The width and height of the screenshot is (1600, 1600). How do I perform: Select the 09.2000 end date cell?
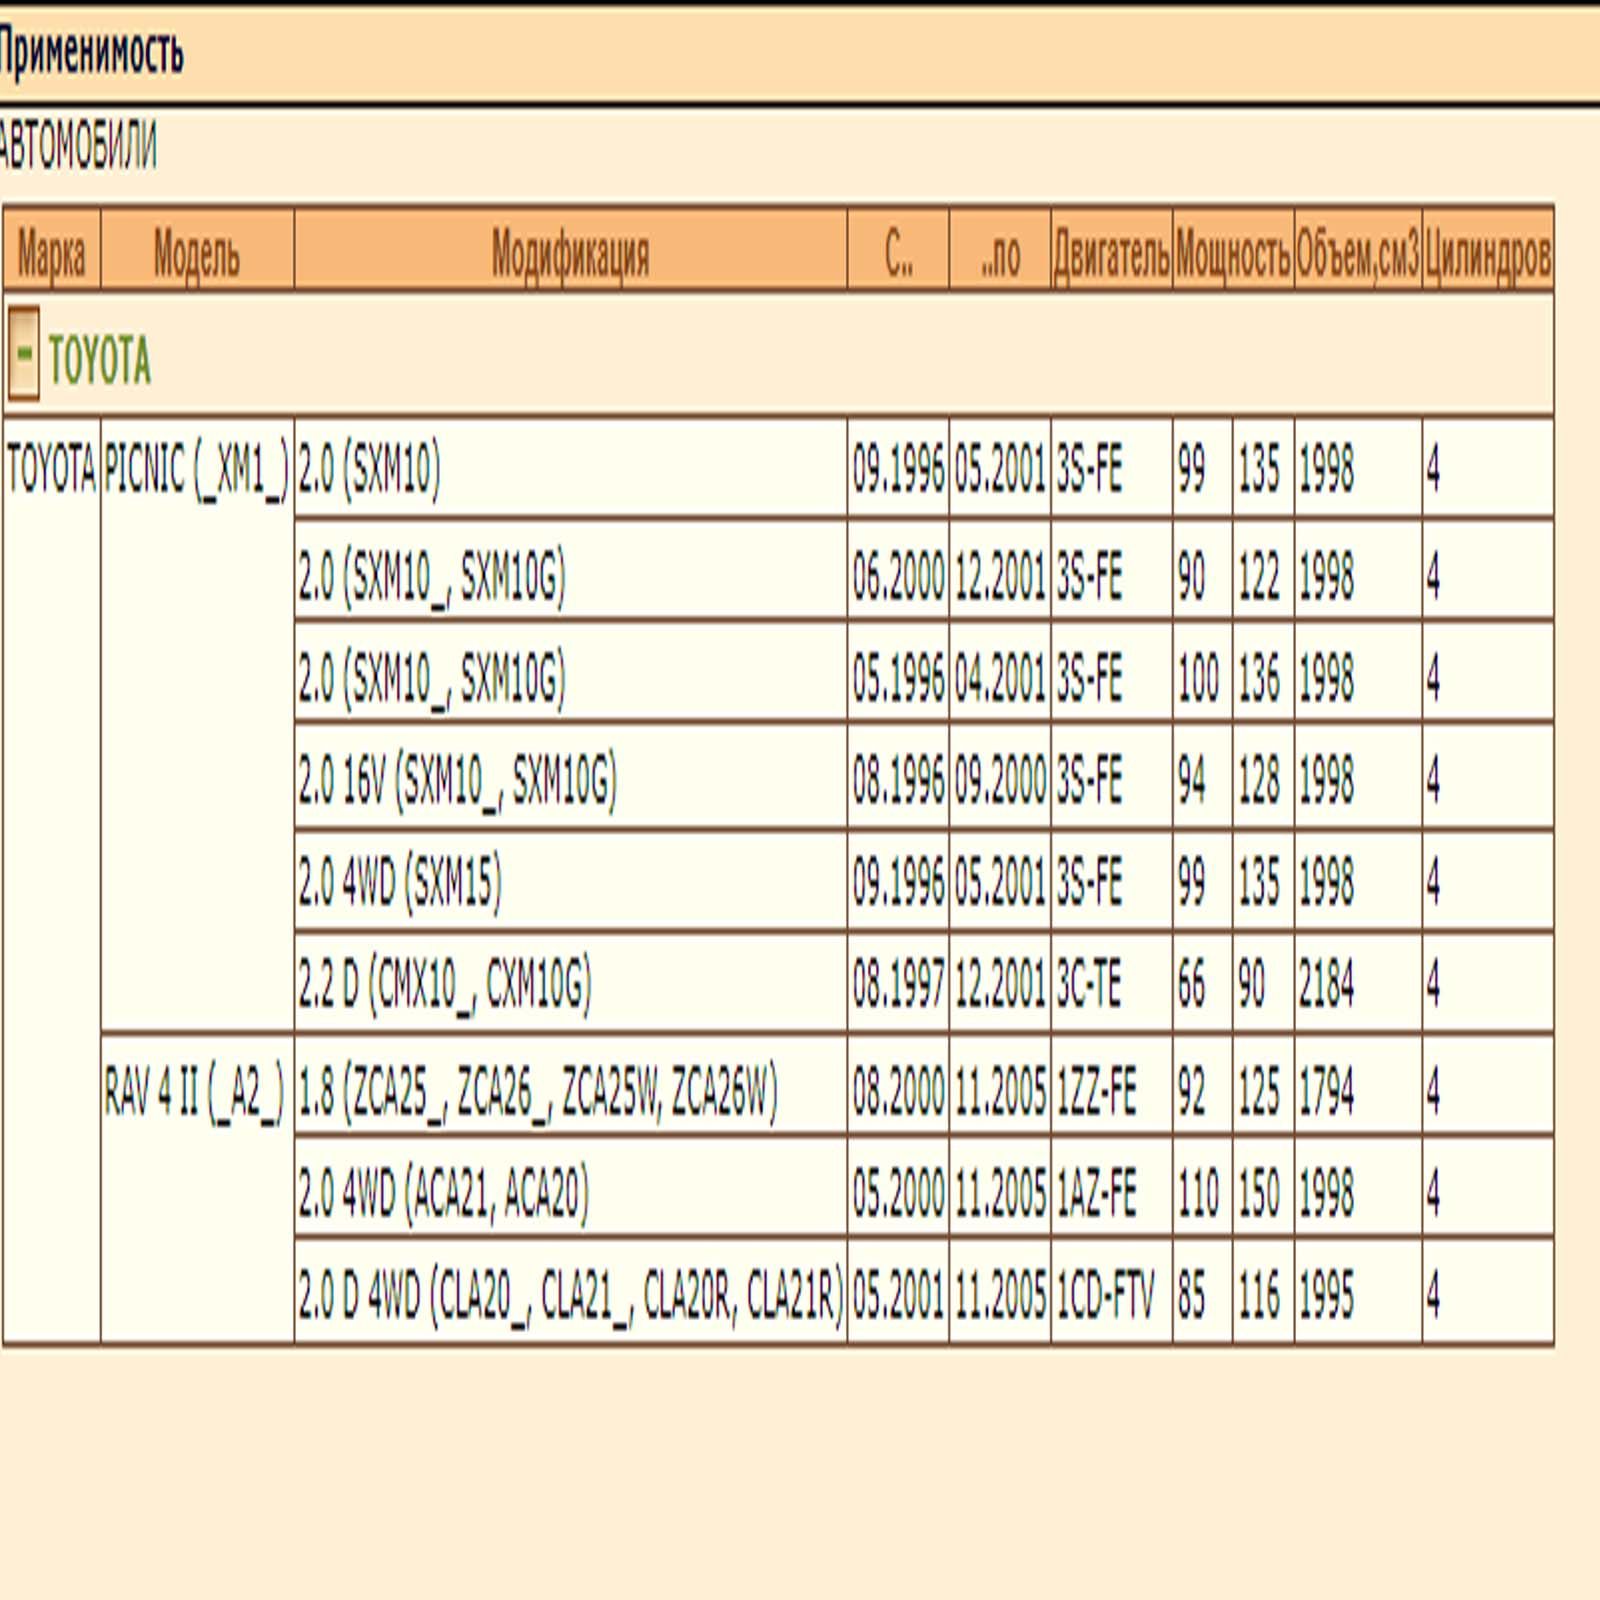[x=1000, y=777]
